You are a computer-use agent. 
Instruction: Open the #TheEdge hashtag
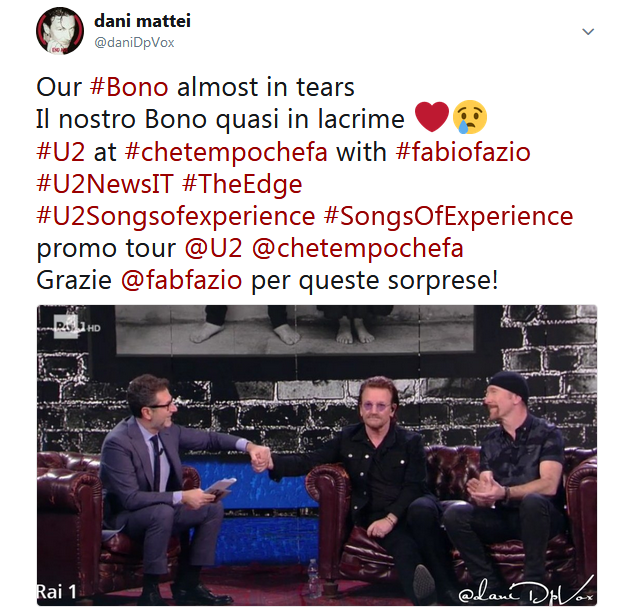(242, 184)
